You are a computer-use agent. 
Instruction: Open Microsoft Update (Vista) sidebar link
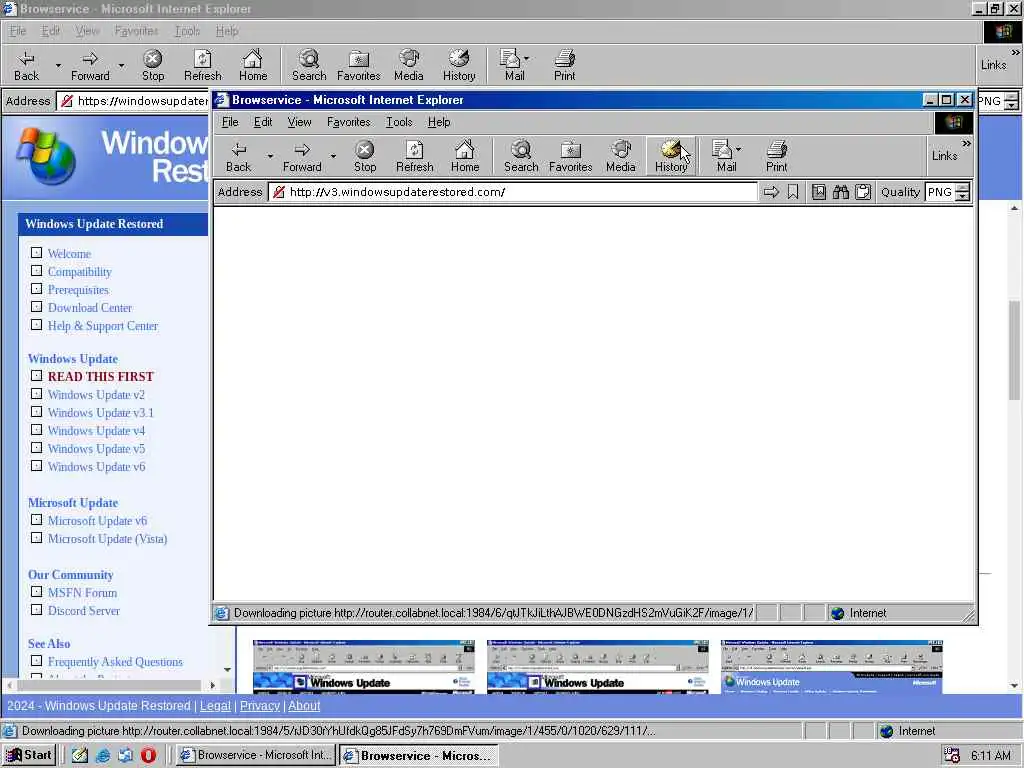click(107, 539)
